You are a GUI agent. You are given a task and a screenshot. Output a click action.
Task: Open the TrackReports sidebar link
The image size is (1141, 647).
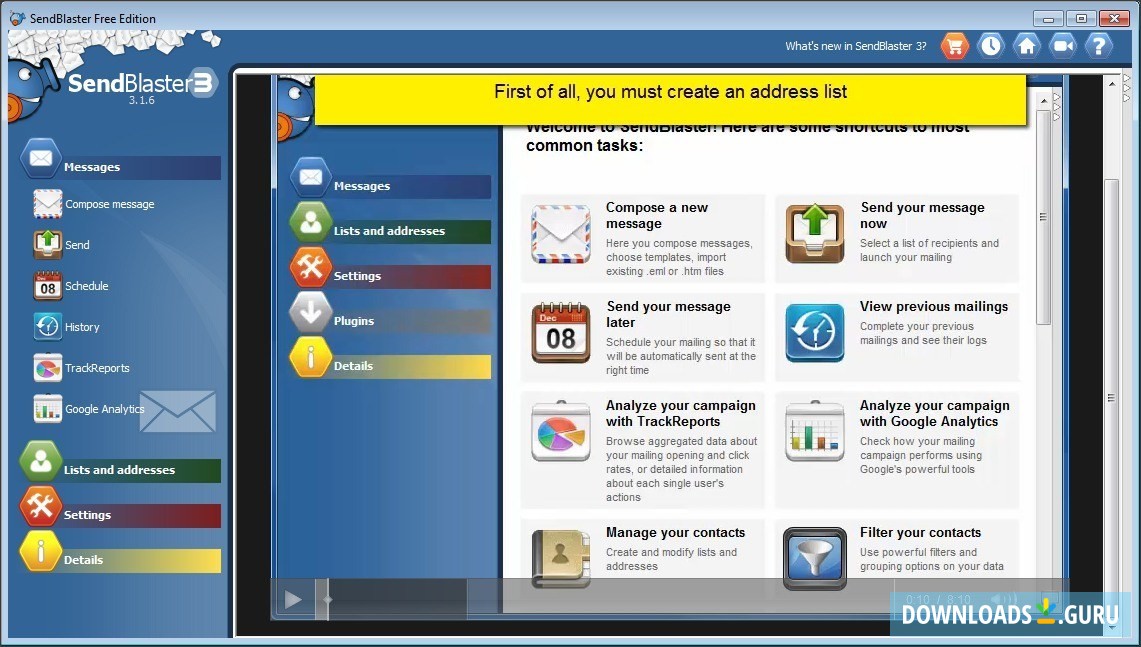click(98, 368)
